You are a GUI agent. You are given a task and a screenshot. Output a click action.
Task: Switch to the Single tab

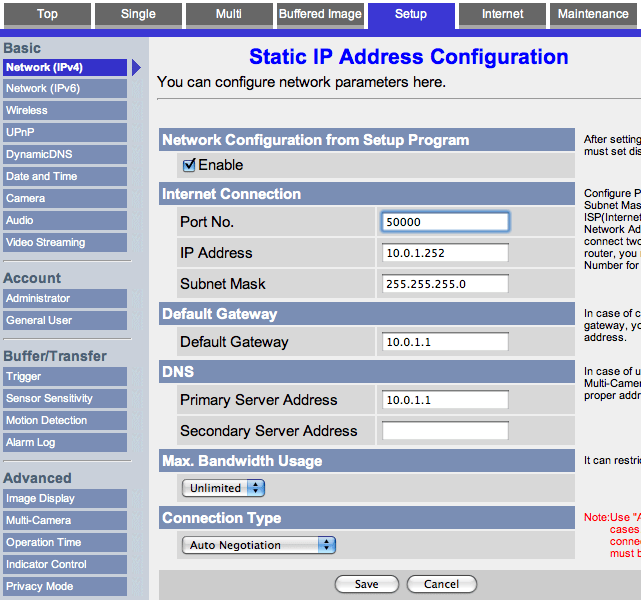click(x=138, y=15)
